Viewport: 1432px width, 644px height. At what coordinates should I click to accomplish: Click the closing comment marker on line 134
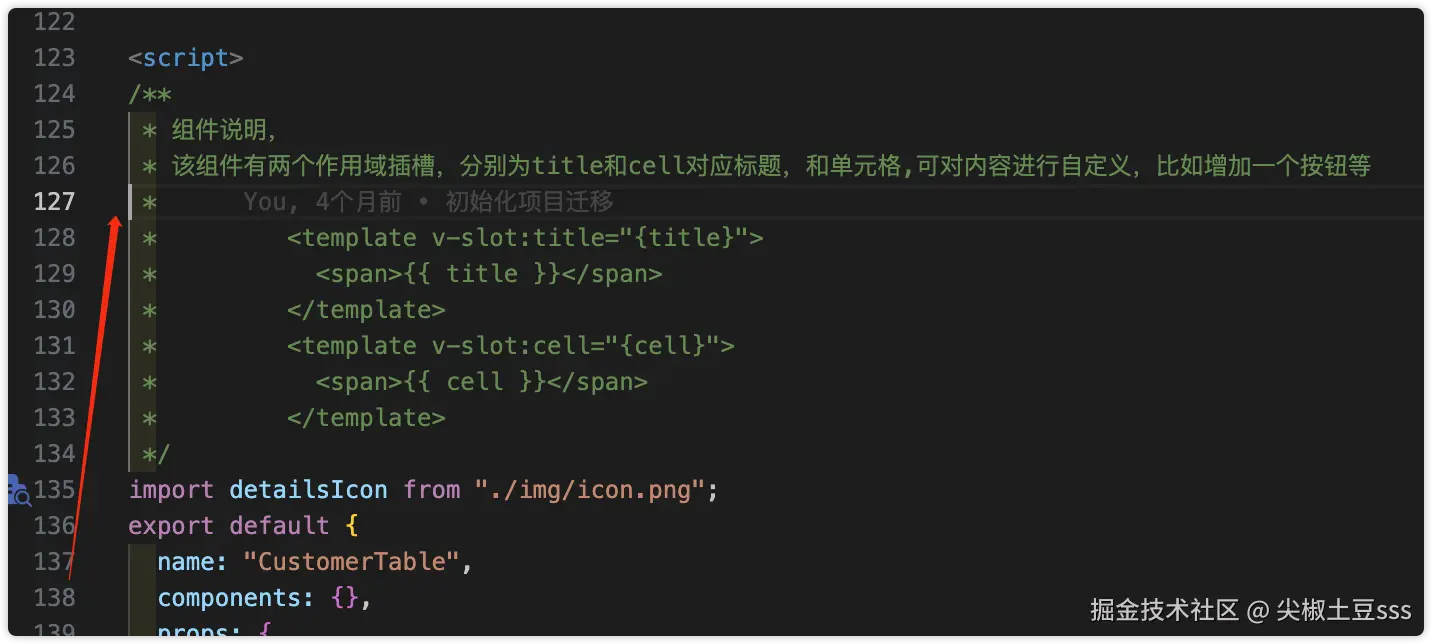point(156,454)
